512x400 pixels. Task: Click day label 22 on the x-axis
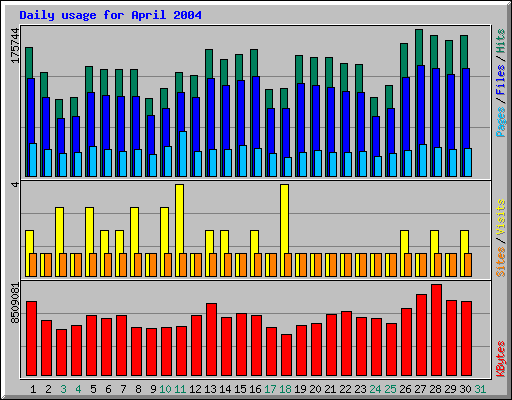[x=345, y=389]
